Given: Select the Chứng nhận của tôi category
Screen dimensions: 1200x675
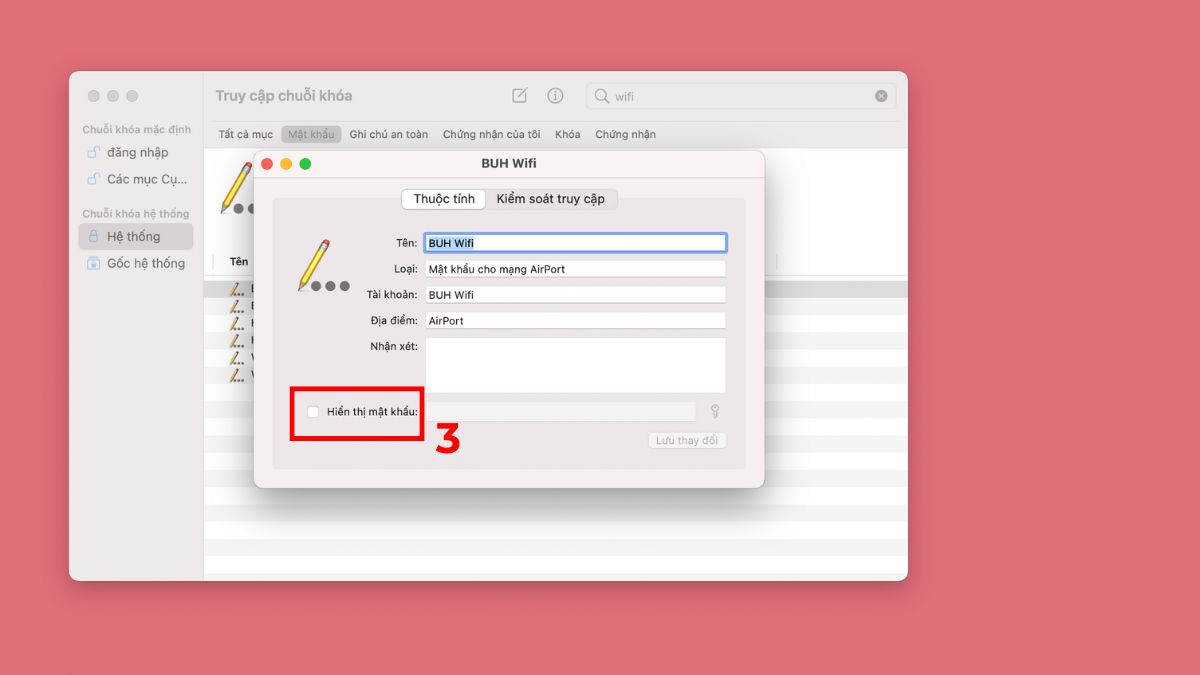Looking at the screenshot, I should click(491, 133).
